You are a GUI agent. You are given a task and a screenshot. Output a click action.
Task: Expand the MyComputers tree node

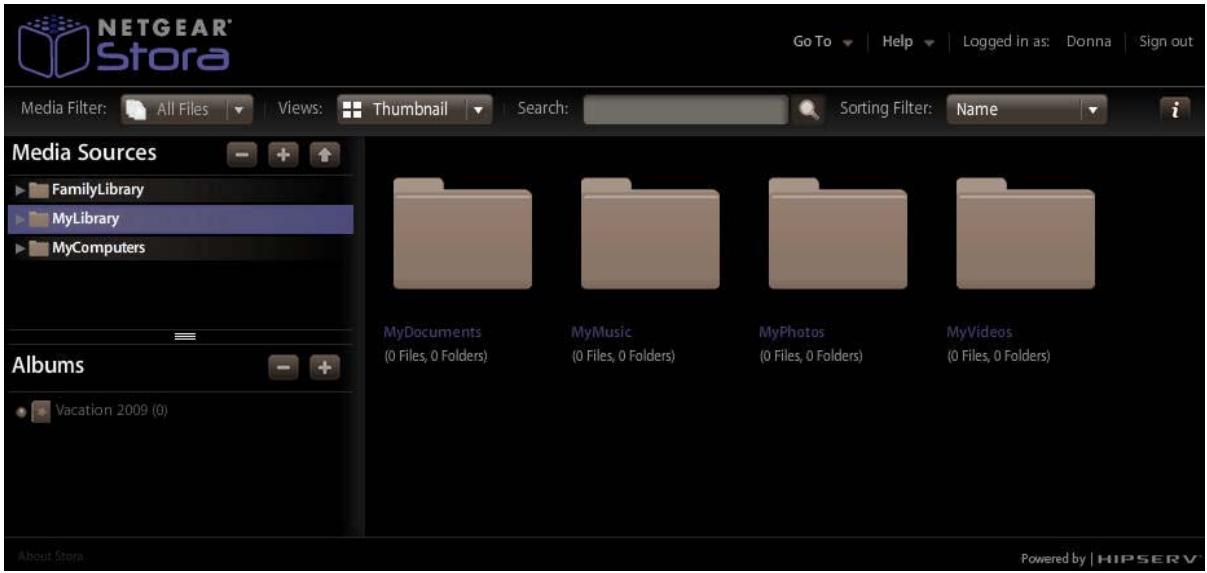click(x=21, y=248)
